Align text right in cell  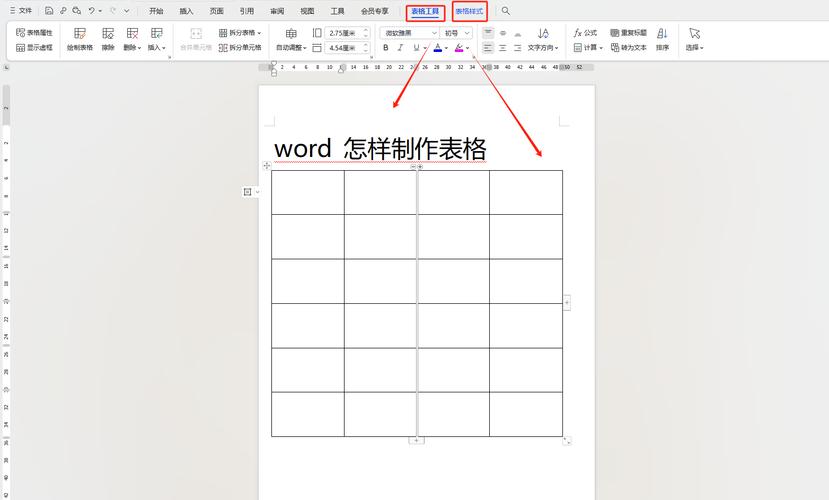coord(518,48)
